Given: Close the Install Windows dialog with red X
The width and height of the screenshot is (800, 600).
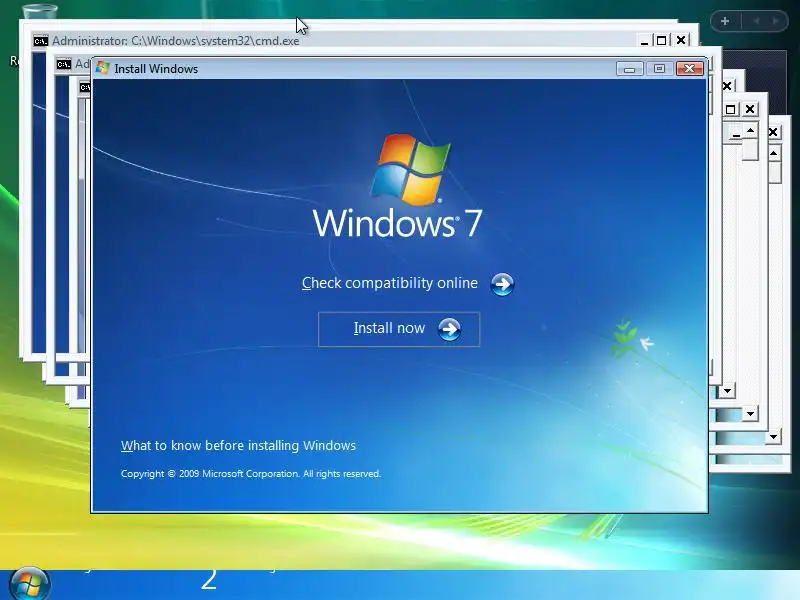Looking at the screenshot, I should point(690,68).
